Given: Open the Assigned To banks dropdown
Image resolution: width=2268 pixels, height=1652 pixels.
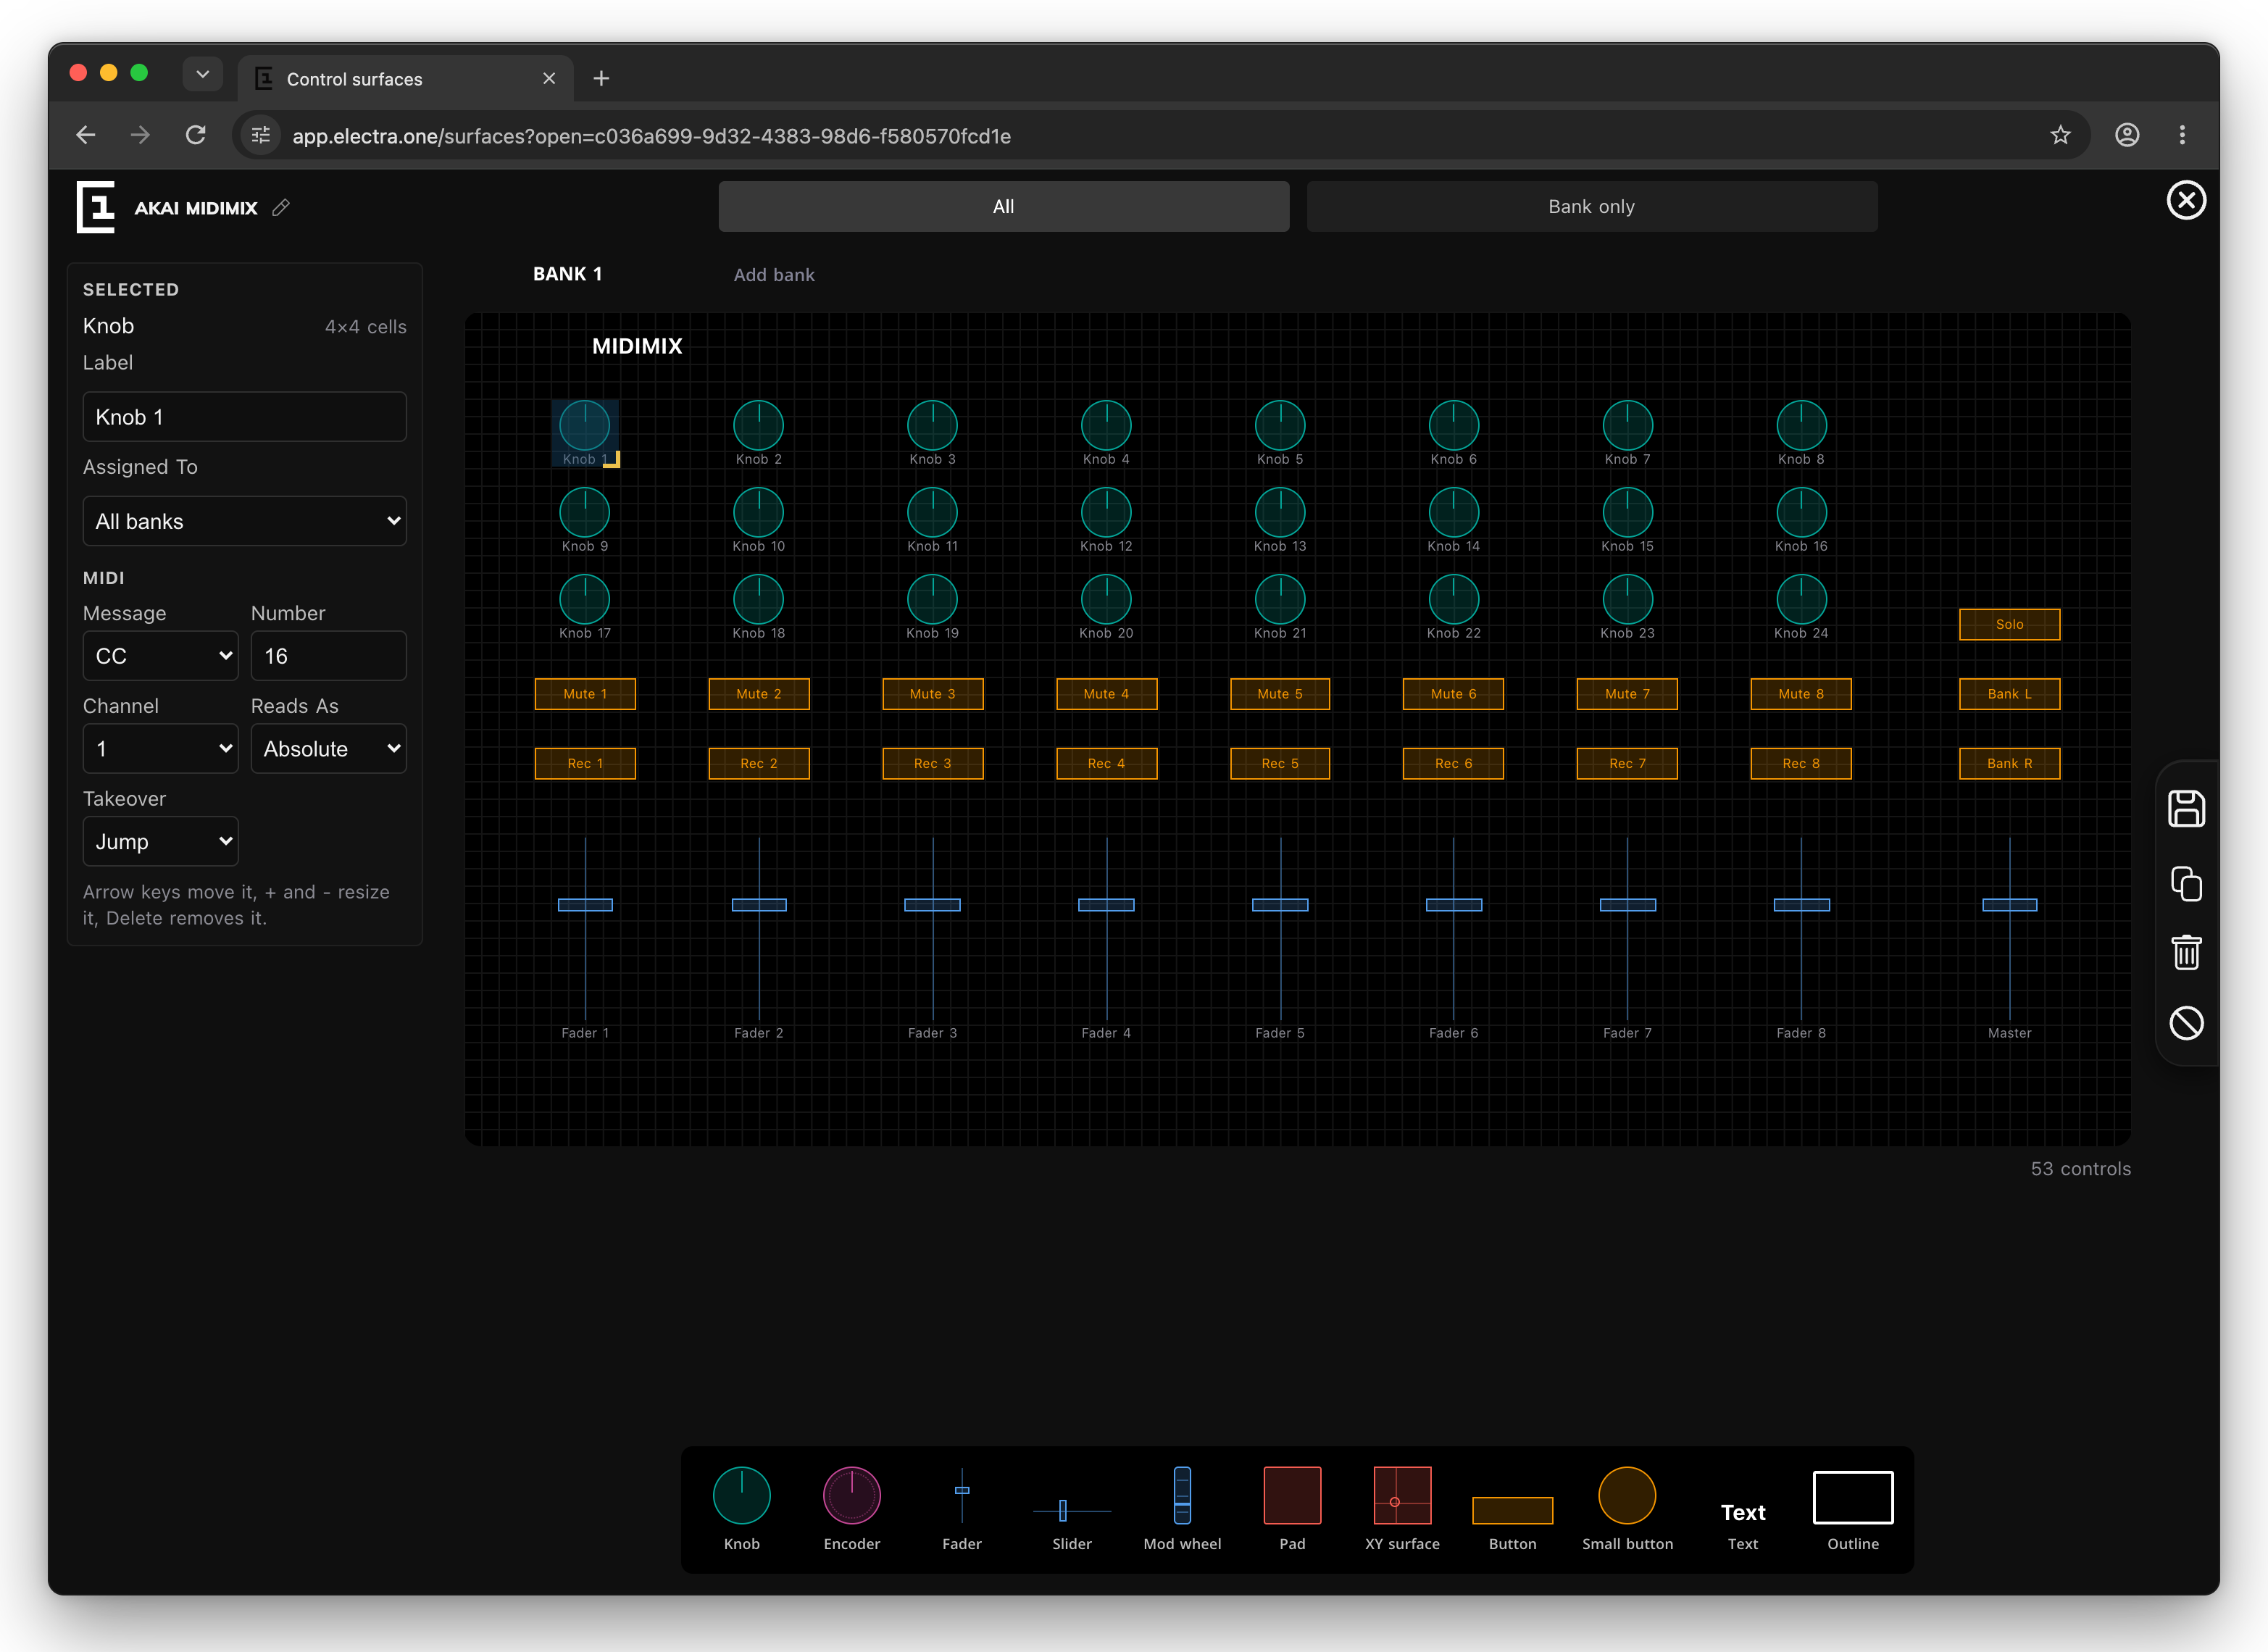Looking at the screenshot, I should click(x=244, y=521).
